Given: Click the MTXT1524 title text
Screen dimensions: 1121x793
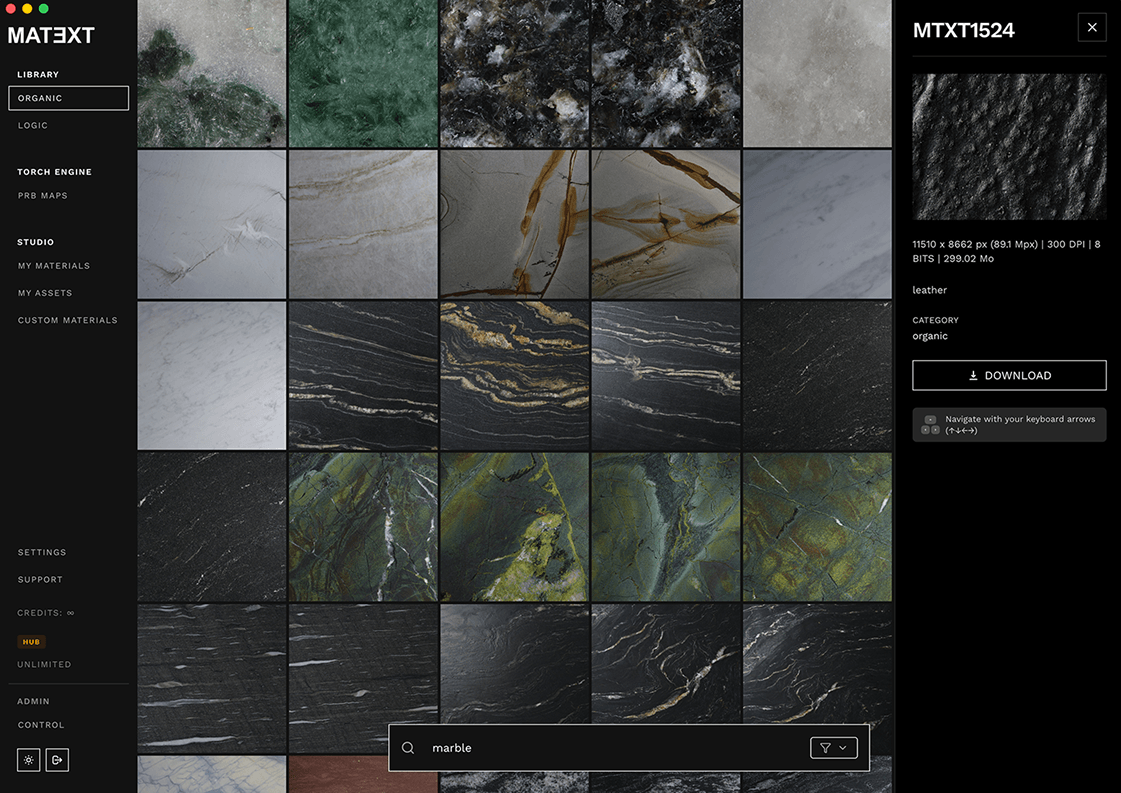Looking at the screenshot, I should pos(963,30).
